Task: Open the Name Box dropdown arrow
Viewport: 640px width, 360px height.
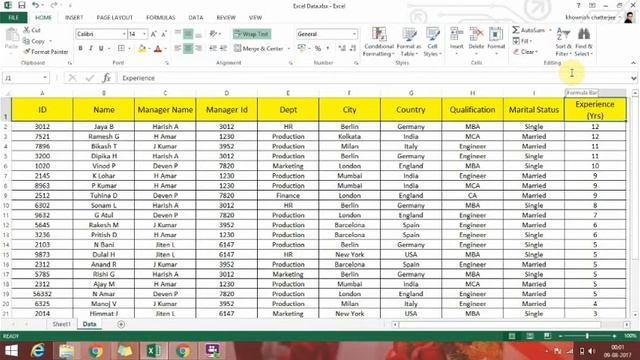Action: (44, 78)
